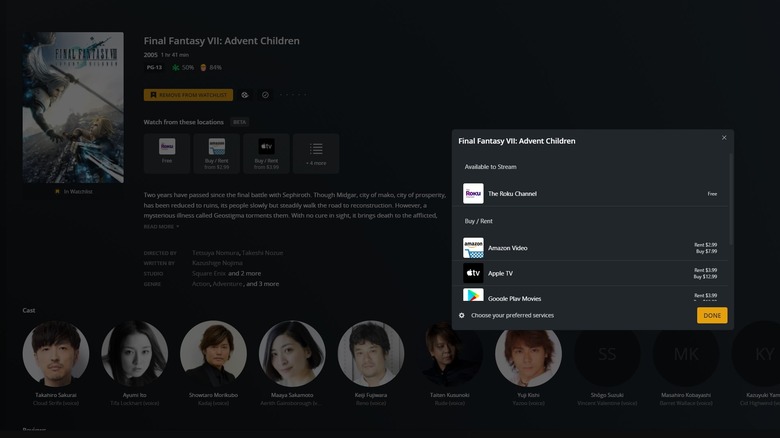The height and width of the screenshot is (438, 780).
Task: Open director Tetsuya Nomura's page
Action: (x=217, y=253)
